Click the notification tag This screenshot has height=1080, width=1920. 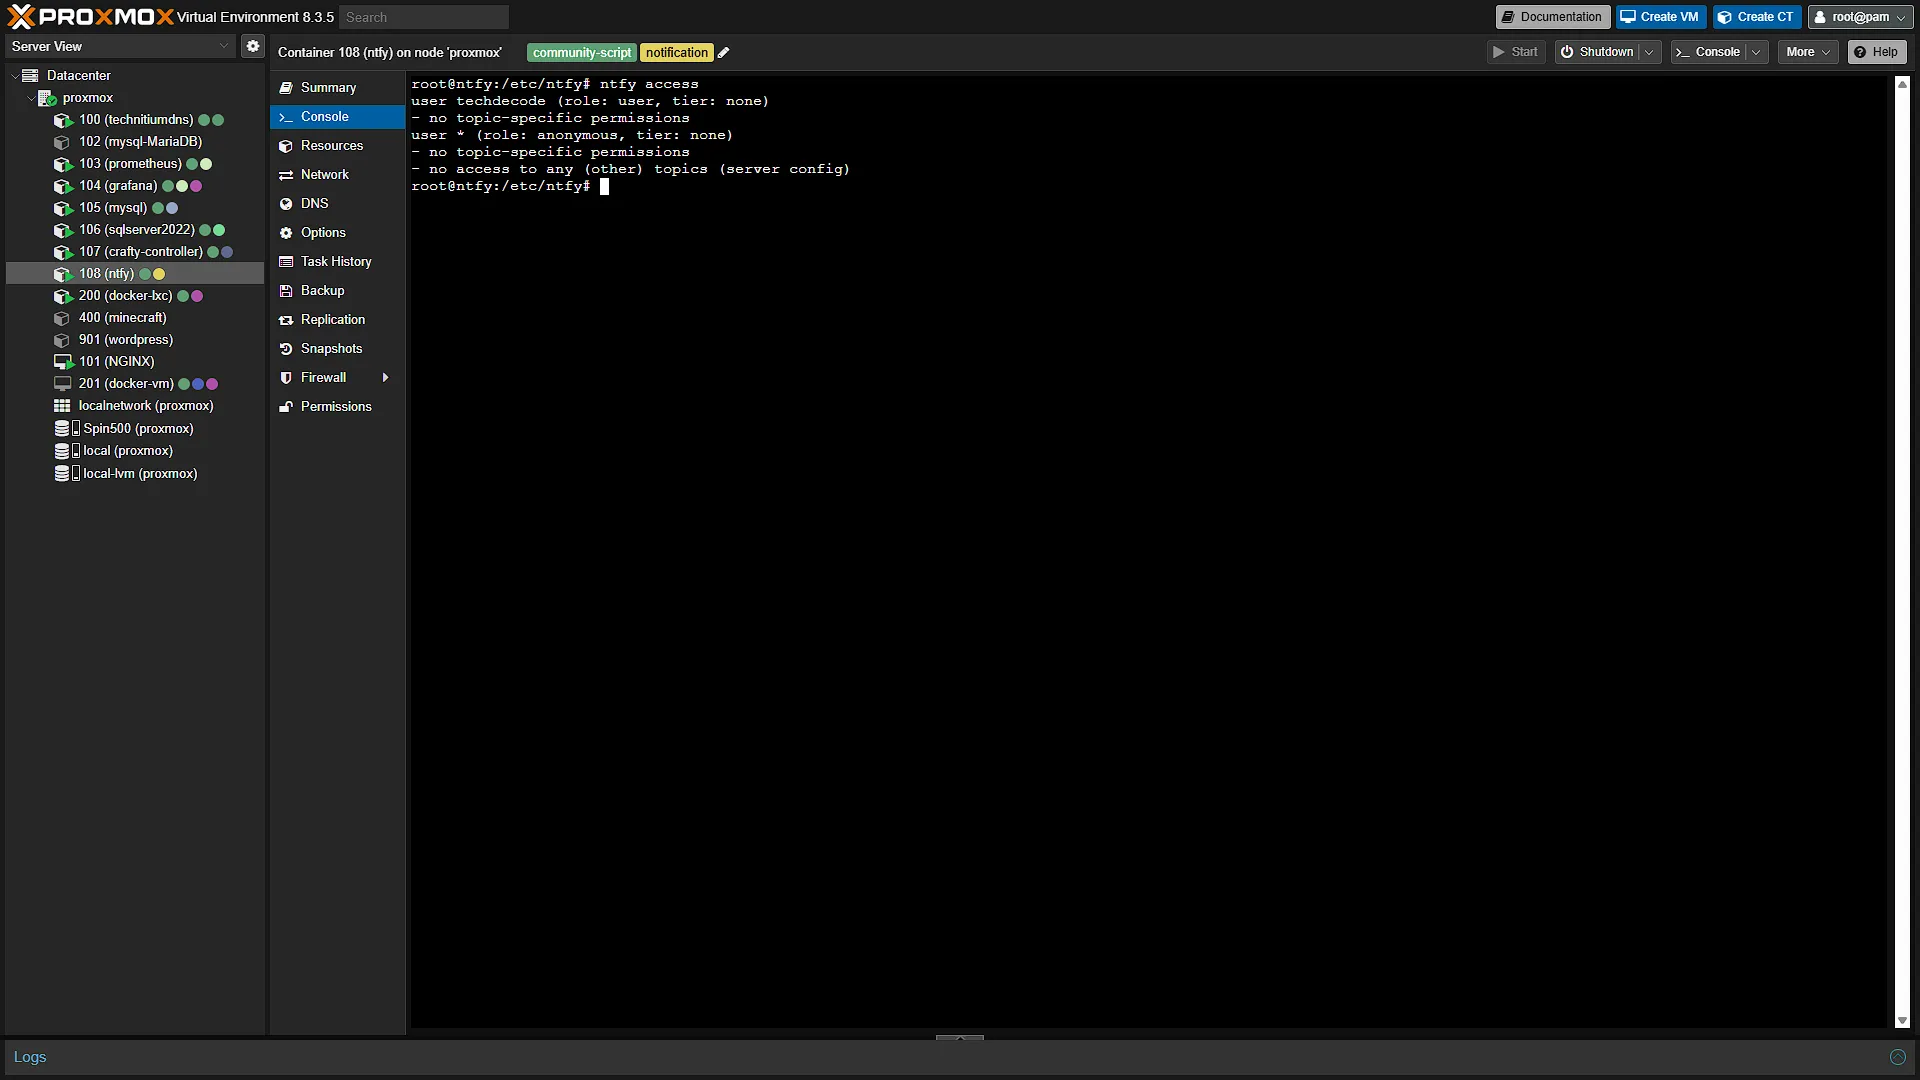tap(677, 53)
